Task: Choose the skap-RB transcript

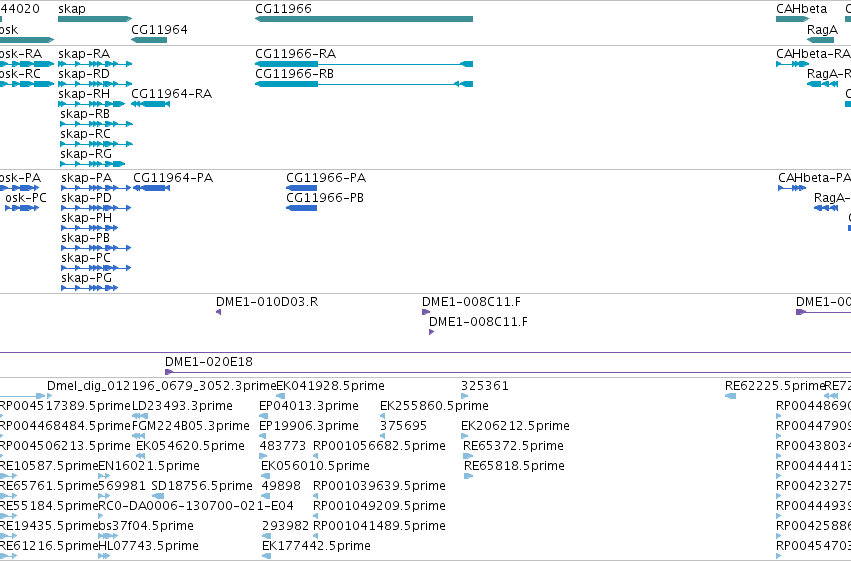Action: coord(97,124)
